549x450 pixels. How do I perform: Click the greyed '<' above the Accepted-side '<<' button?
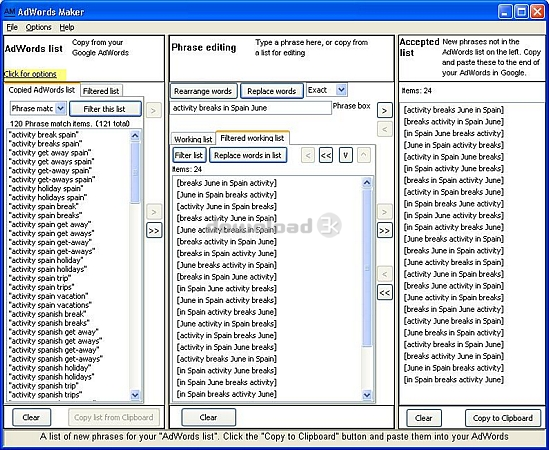tap(384, 274)
